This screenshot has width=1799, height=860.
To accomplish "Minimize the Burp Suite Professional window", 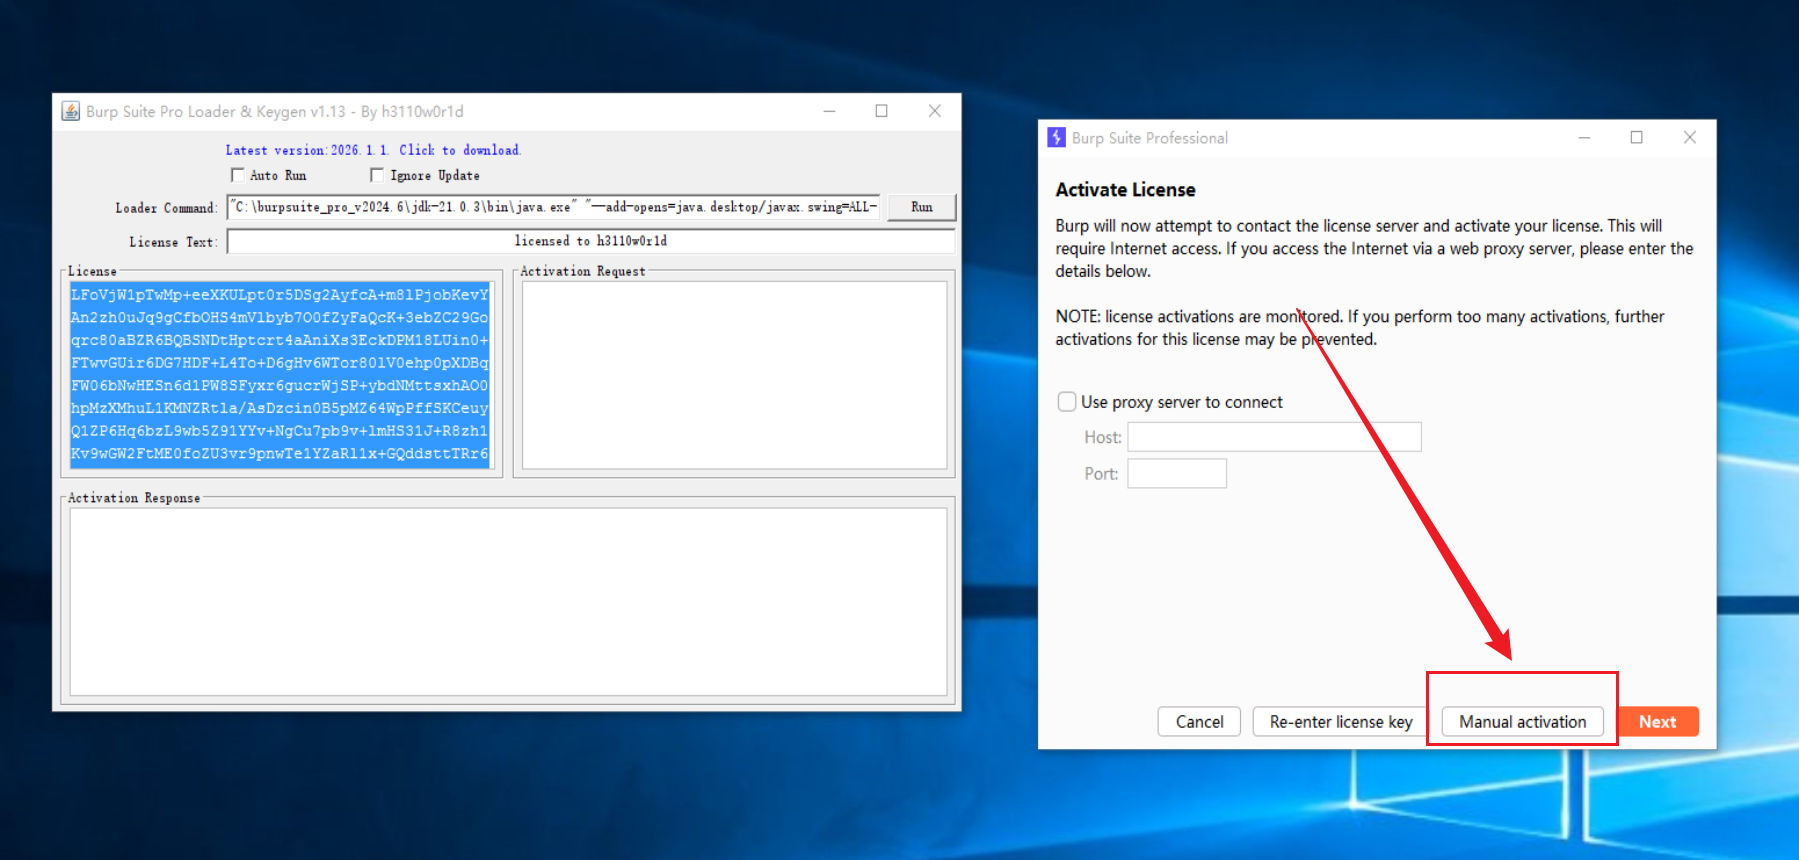I will [1584, 137].
